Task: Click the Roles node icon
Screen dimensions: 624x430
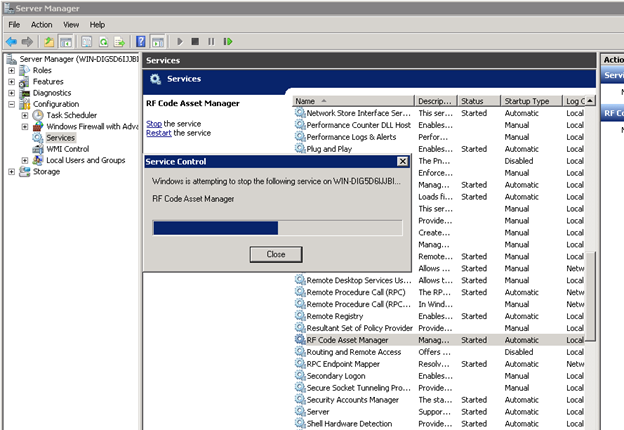Action: pos(24,70)
